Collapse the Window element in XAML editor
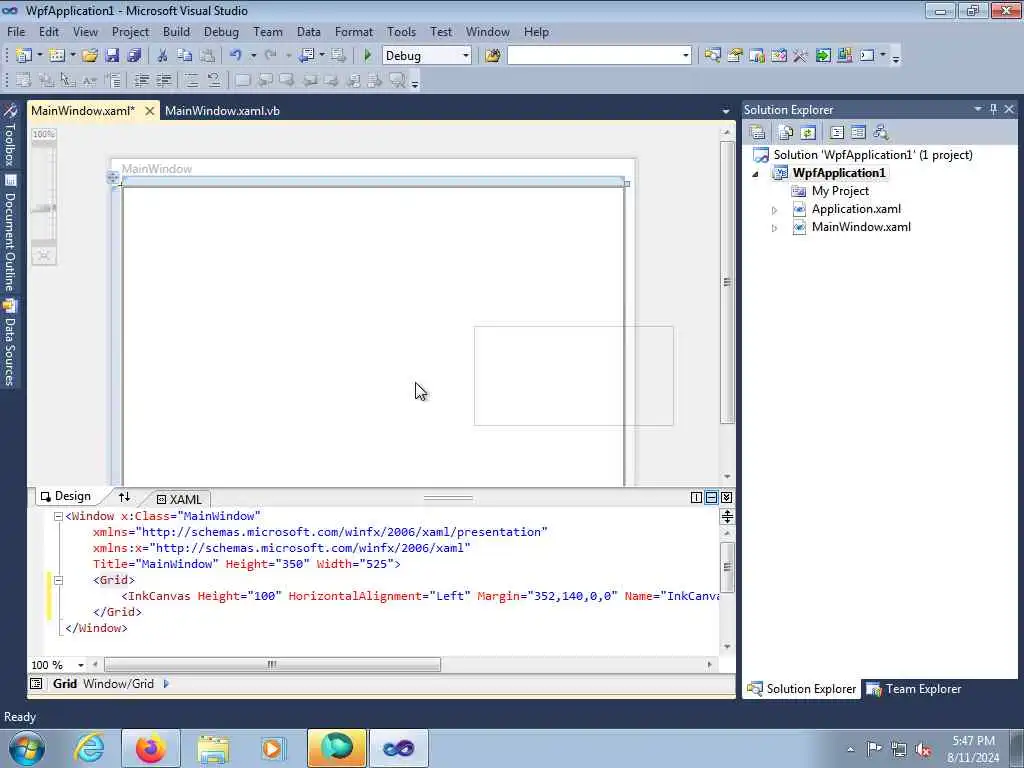Screen dimensions: 1024x768 (58, 516)
